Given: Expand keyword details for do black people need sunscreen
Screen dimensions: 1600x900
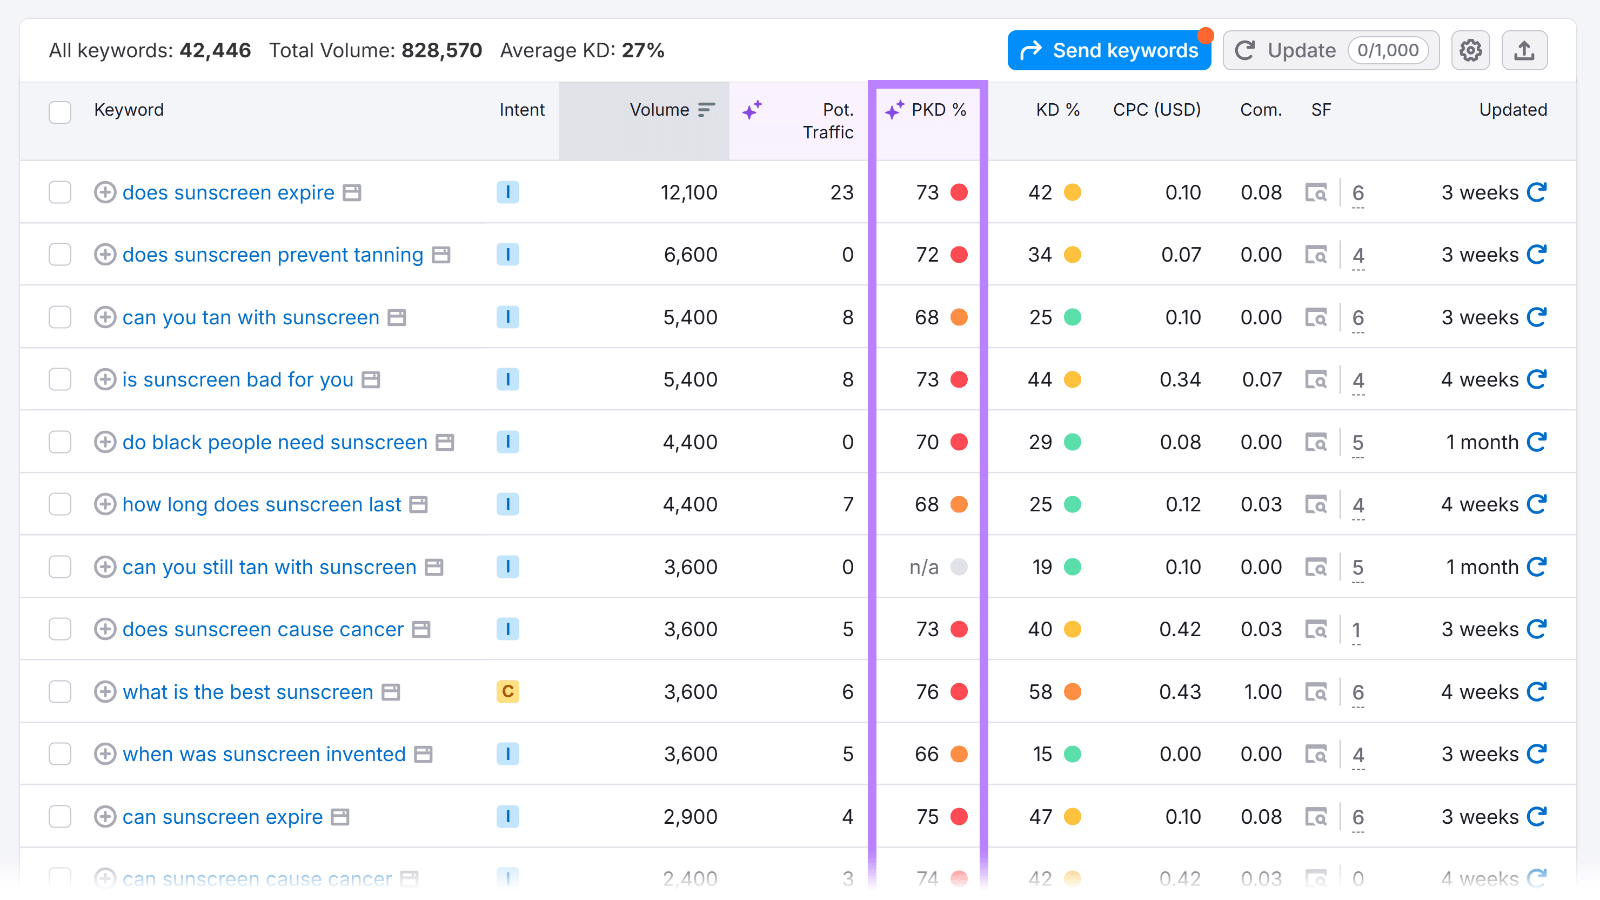Looking at the screenshot, I should pyautogui.click(x=105, y=441).
